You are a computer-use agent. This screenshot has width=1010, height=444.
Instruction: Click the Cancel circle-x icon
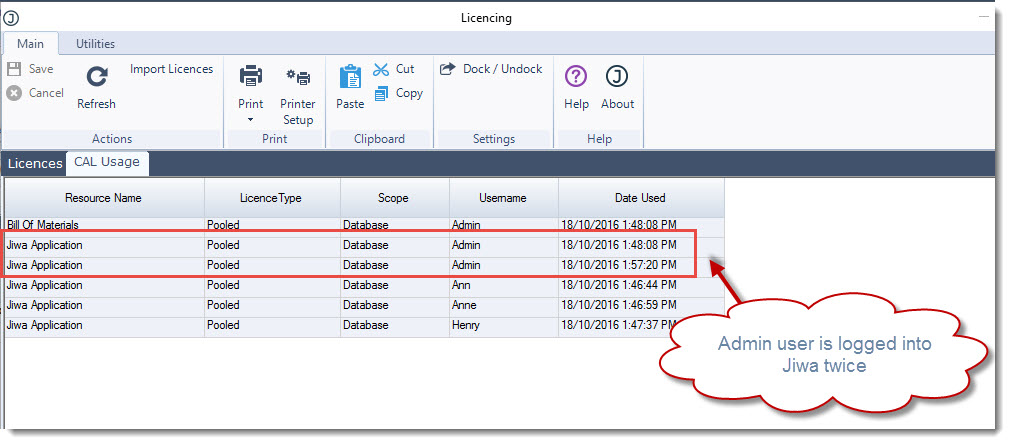14,93
